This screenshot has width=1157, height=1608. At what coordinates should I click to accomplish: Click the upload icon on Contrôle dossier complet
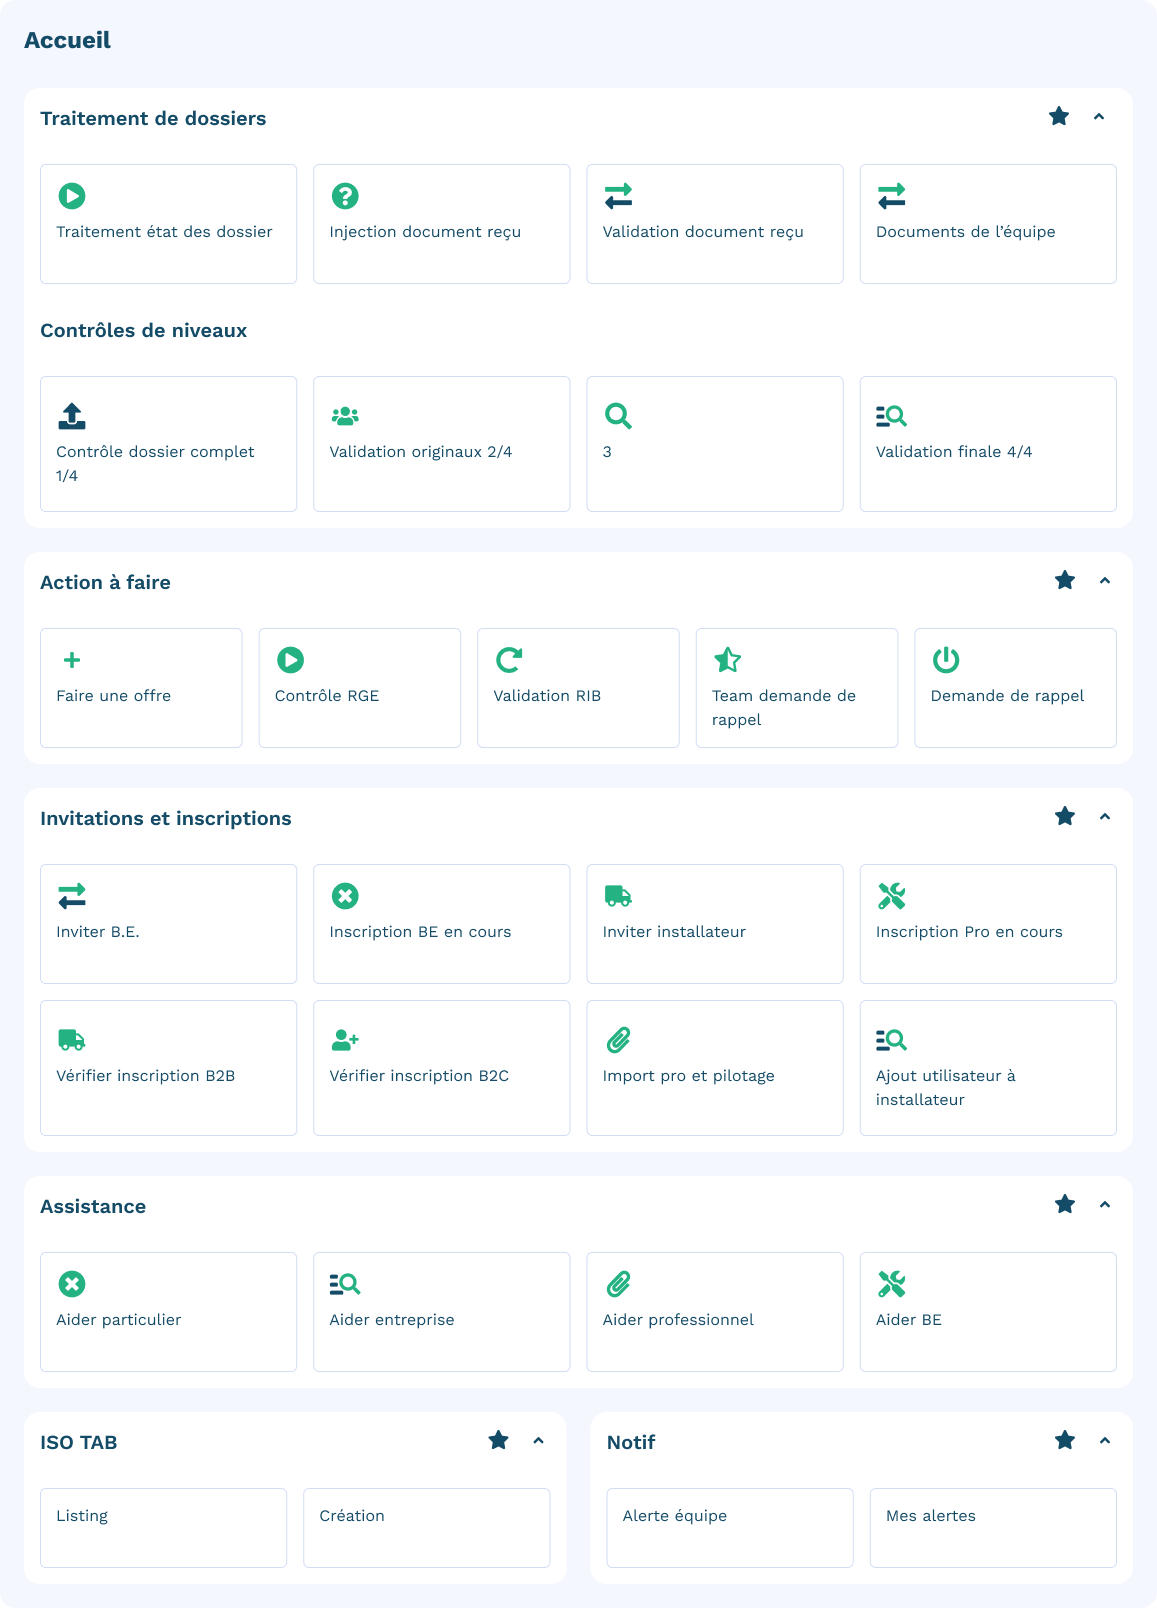[72, 416]
